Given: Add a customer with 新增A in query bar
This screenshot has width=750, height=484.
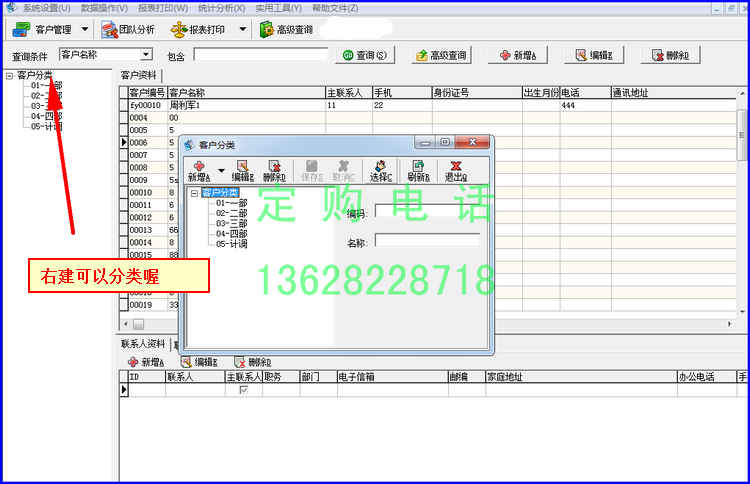Looking at the screenshot, I should pos(518,55).
